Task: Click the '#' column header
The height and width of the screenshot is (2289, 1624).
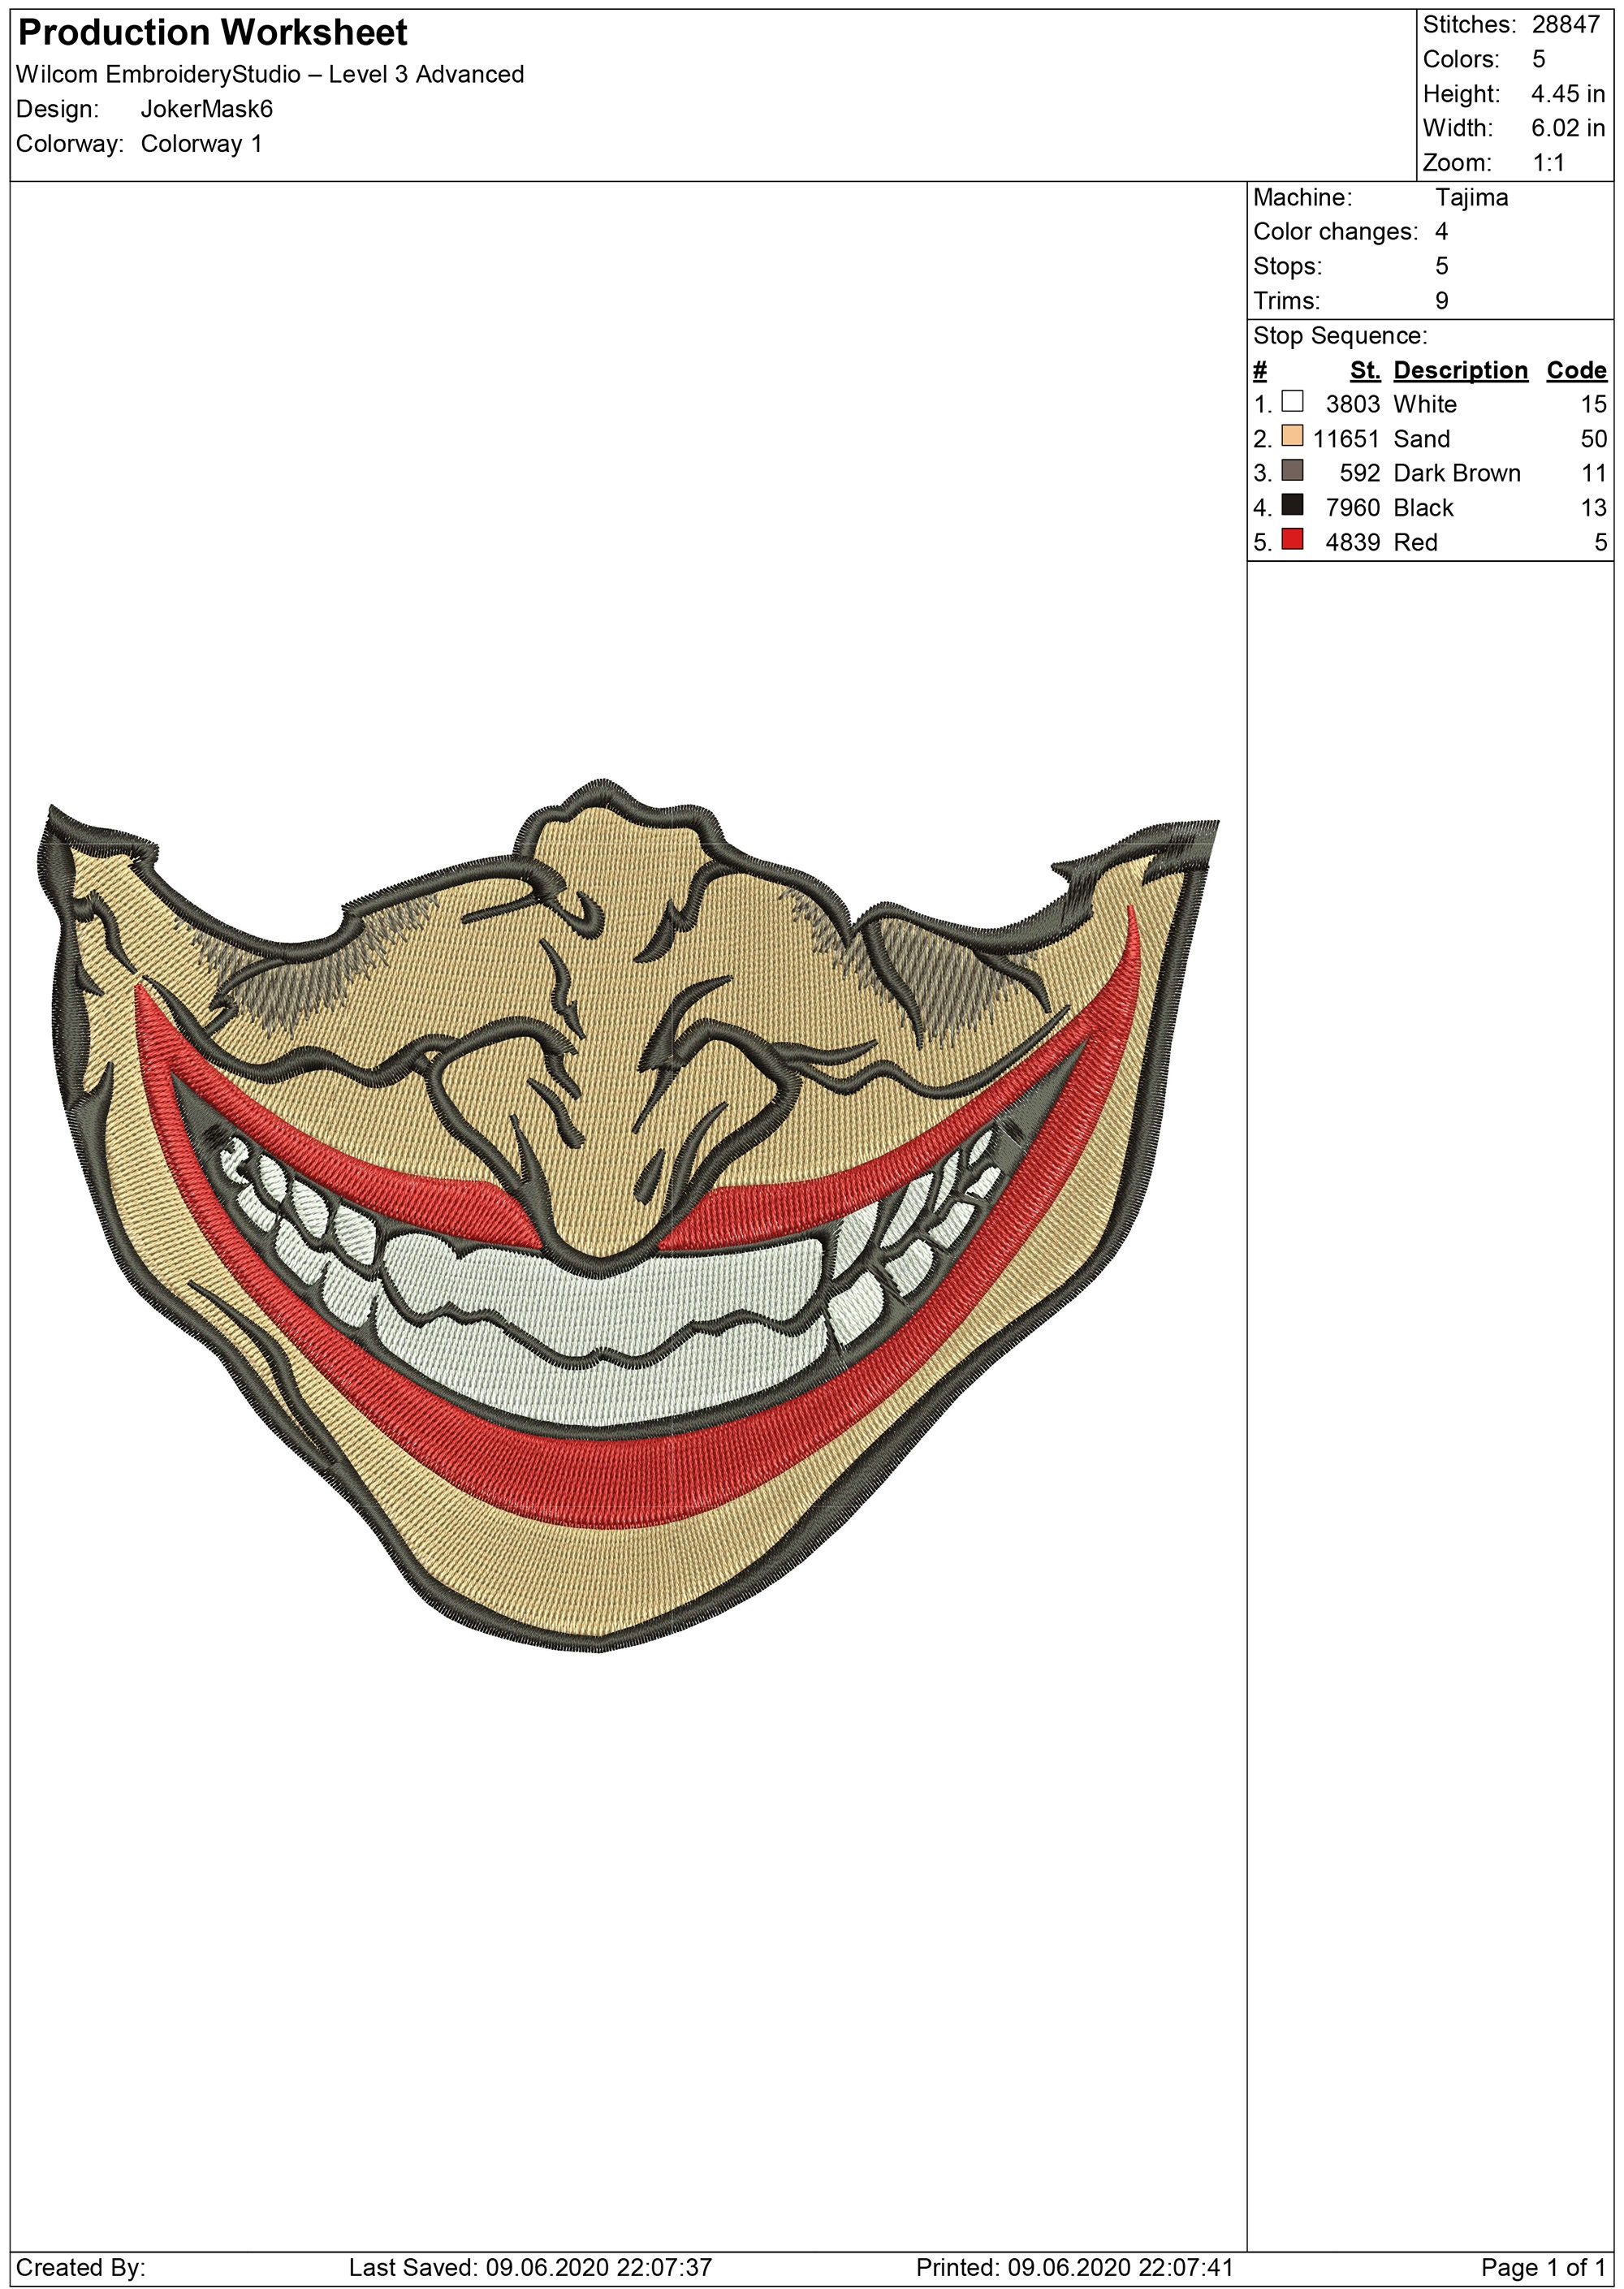Action: click(1260, 371)
